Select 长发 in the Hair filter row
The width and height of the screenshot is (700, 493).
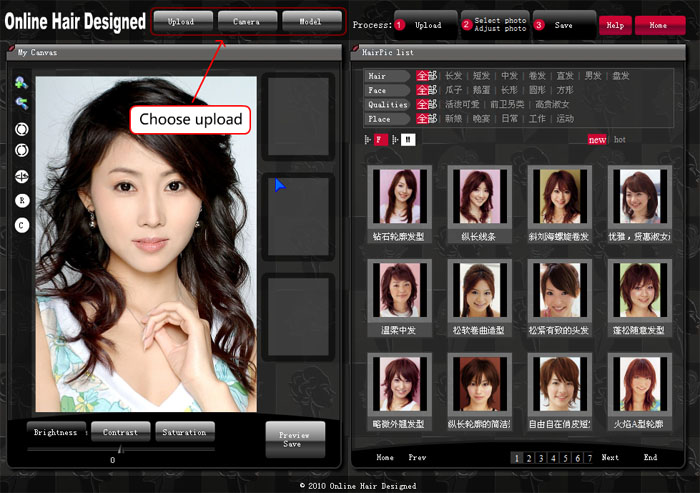[454, 76]
